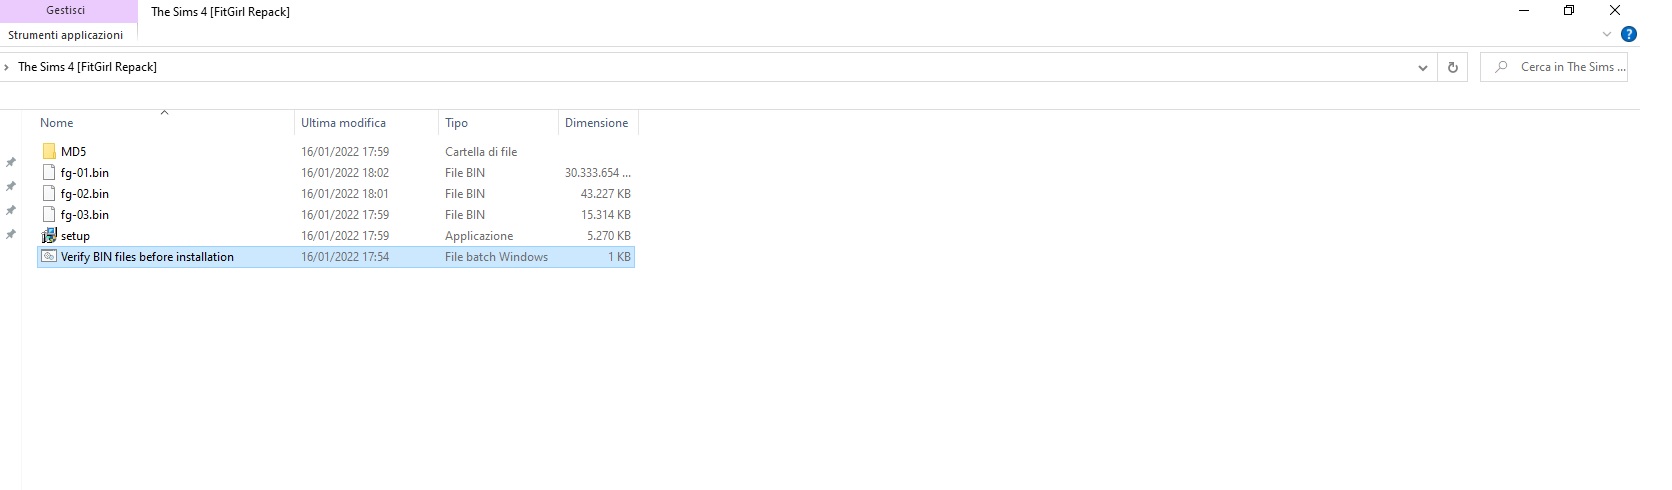This screenshot has height=490, width=1672.
Task: Open the Gestisci ribbon tab
Action: click(66, 10)
